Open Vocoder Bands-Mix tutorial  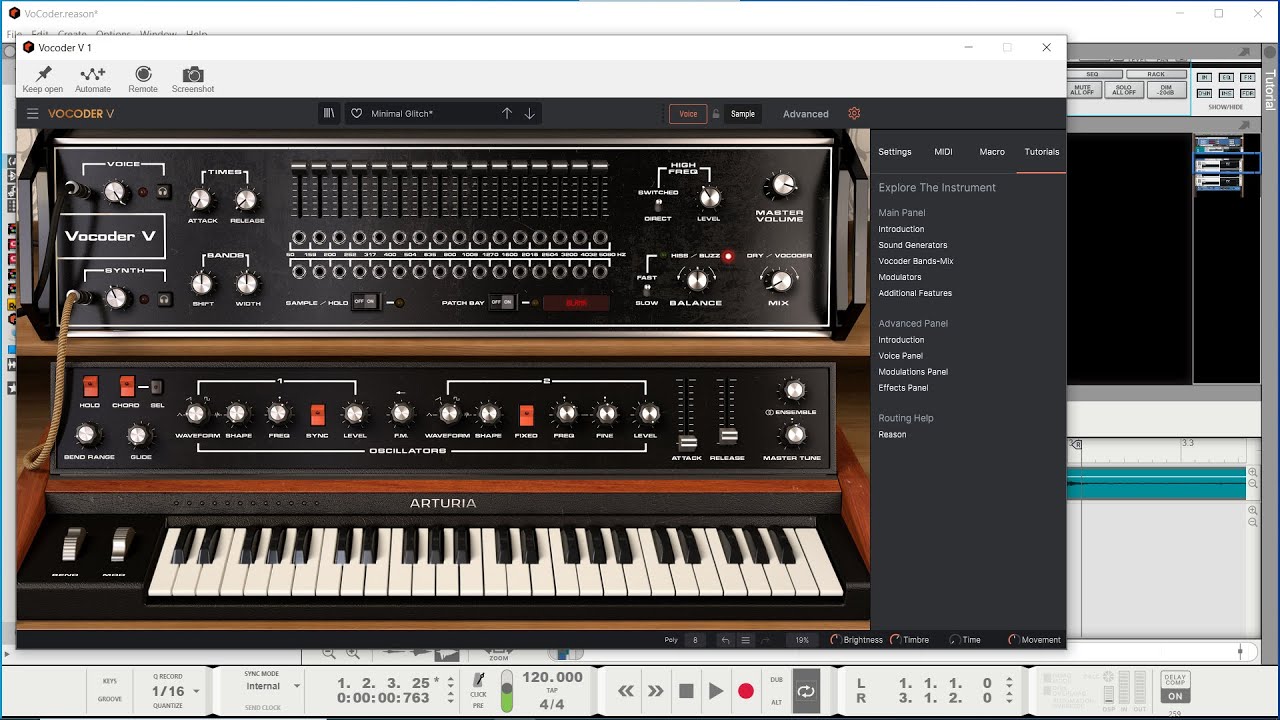coord(916,261)
